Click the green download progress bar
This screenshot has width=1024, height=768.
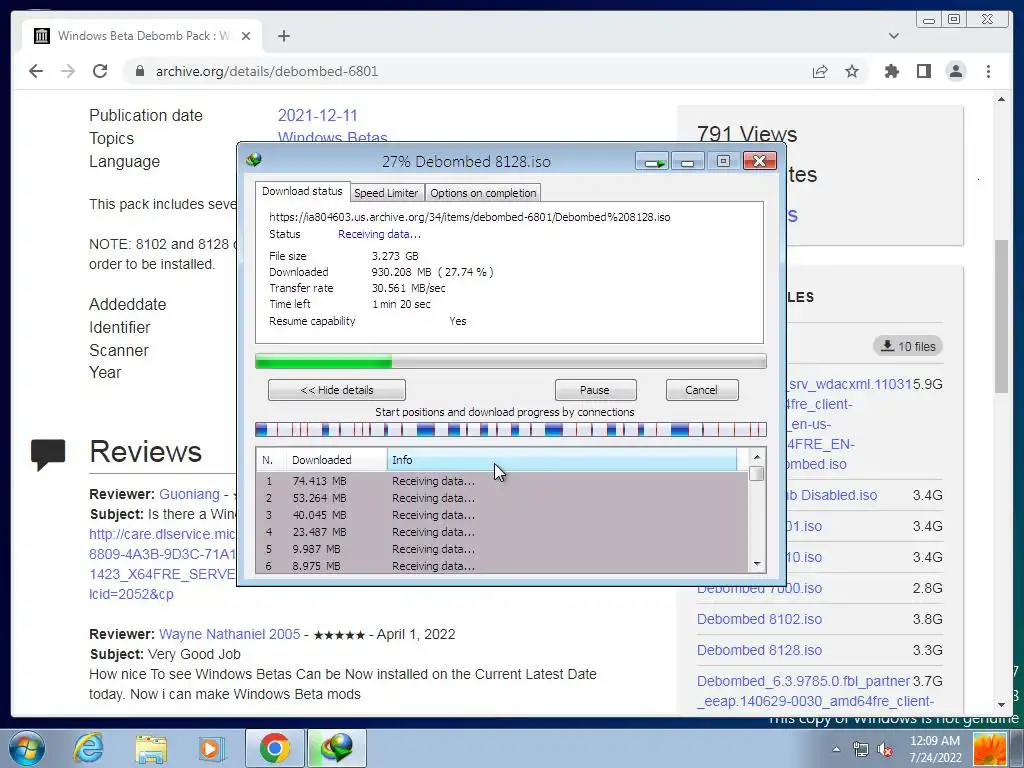[511, 361]
